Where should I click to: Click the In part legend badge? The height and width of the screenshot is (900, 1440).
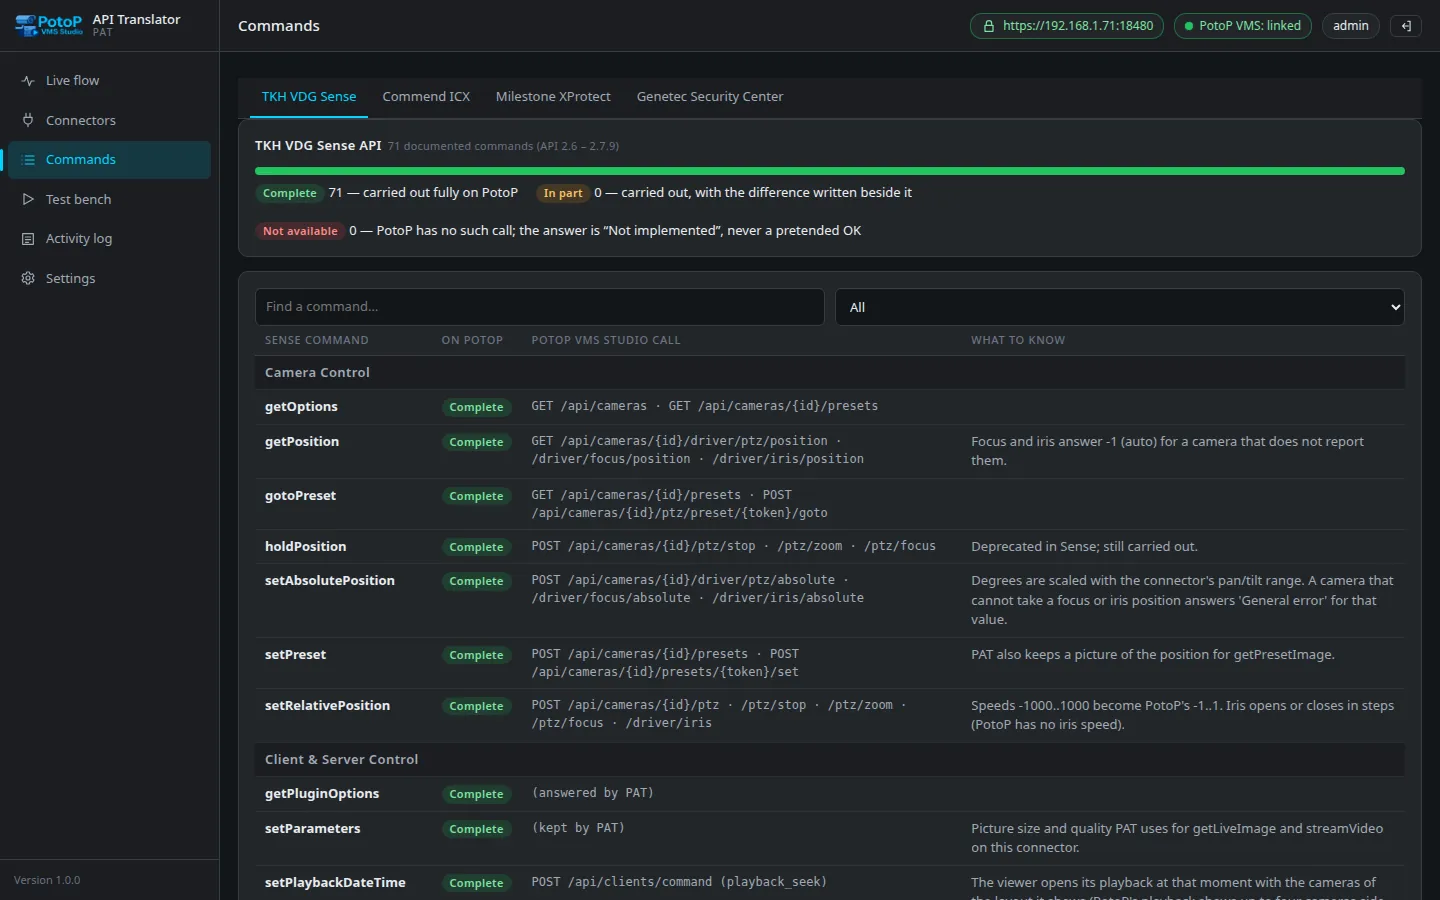click(563, 193)
